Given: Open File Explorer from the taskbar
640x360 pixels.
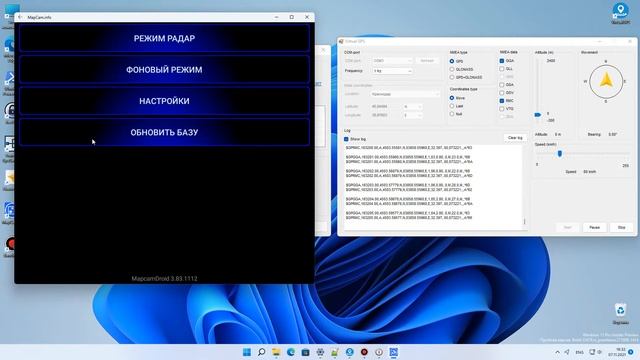Looking at the screenshot, I should [276, 352].
